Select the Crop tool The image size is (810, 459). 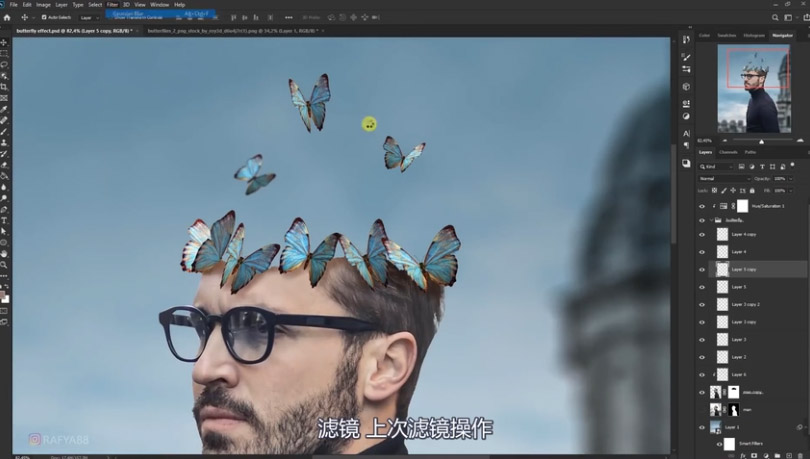(x=5, y=87)
